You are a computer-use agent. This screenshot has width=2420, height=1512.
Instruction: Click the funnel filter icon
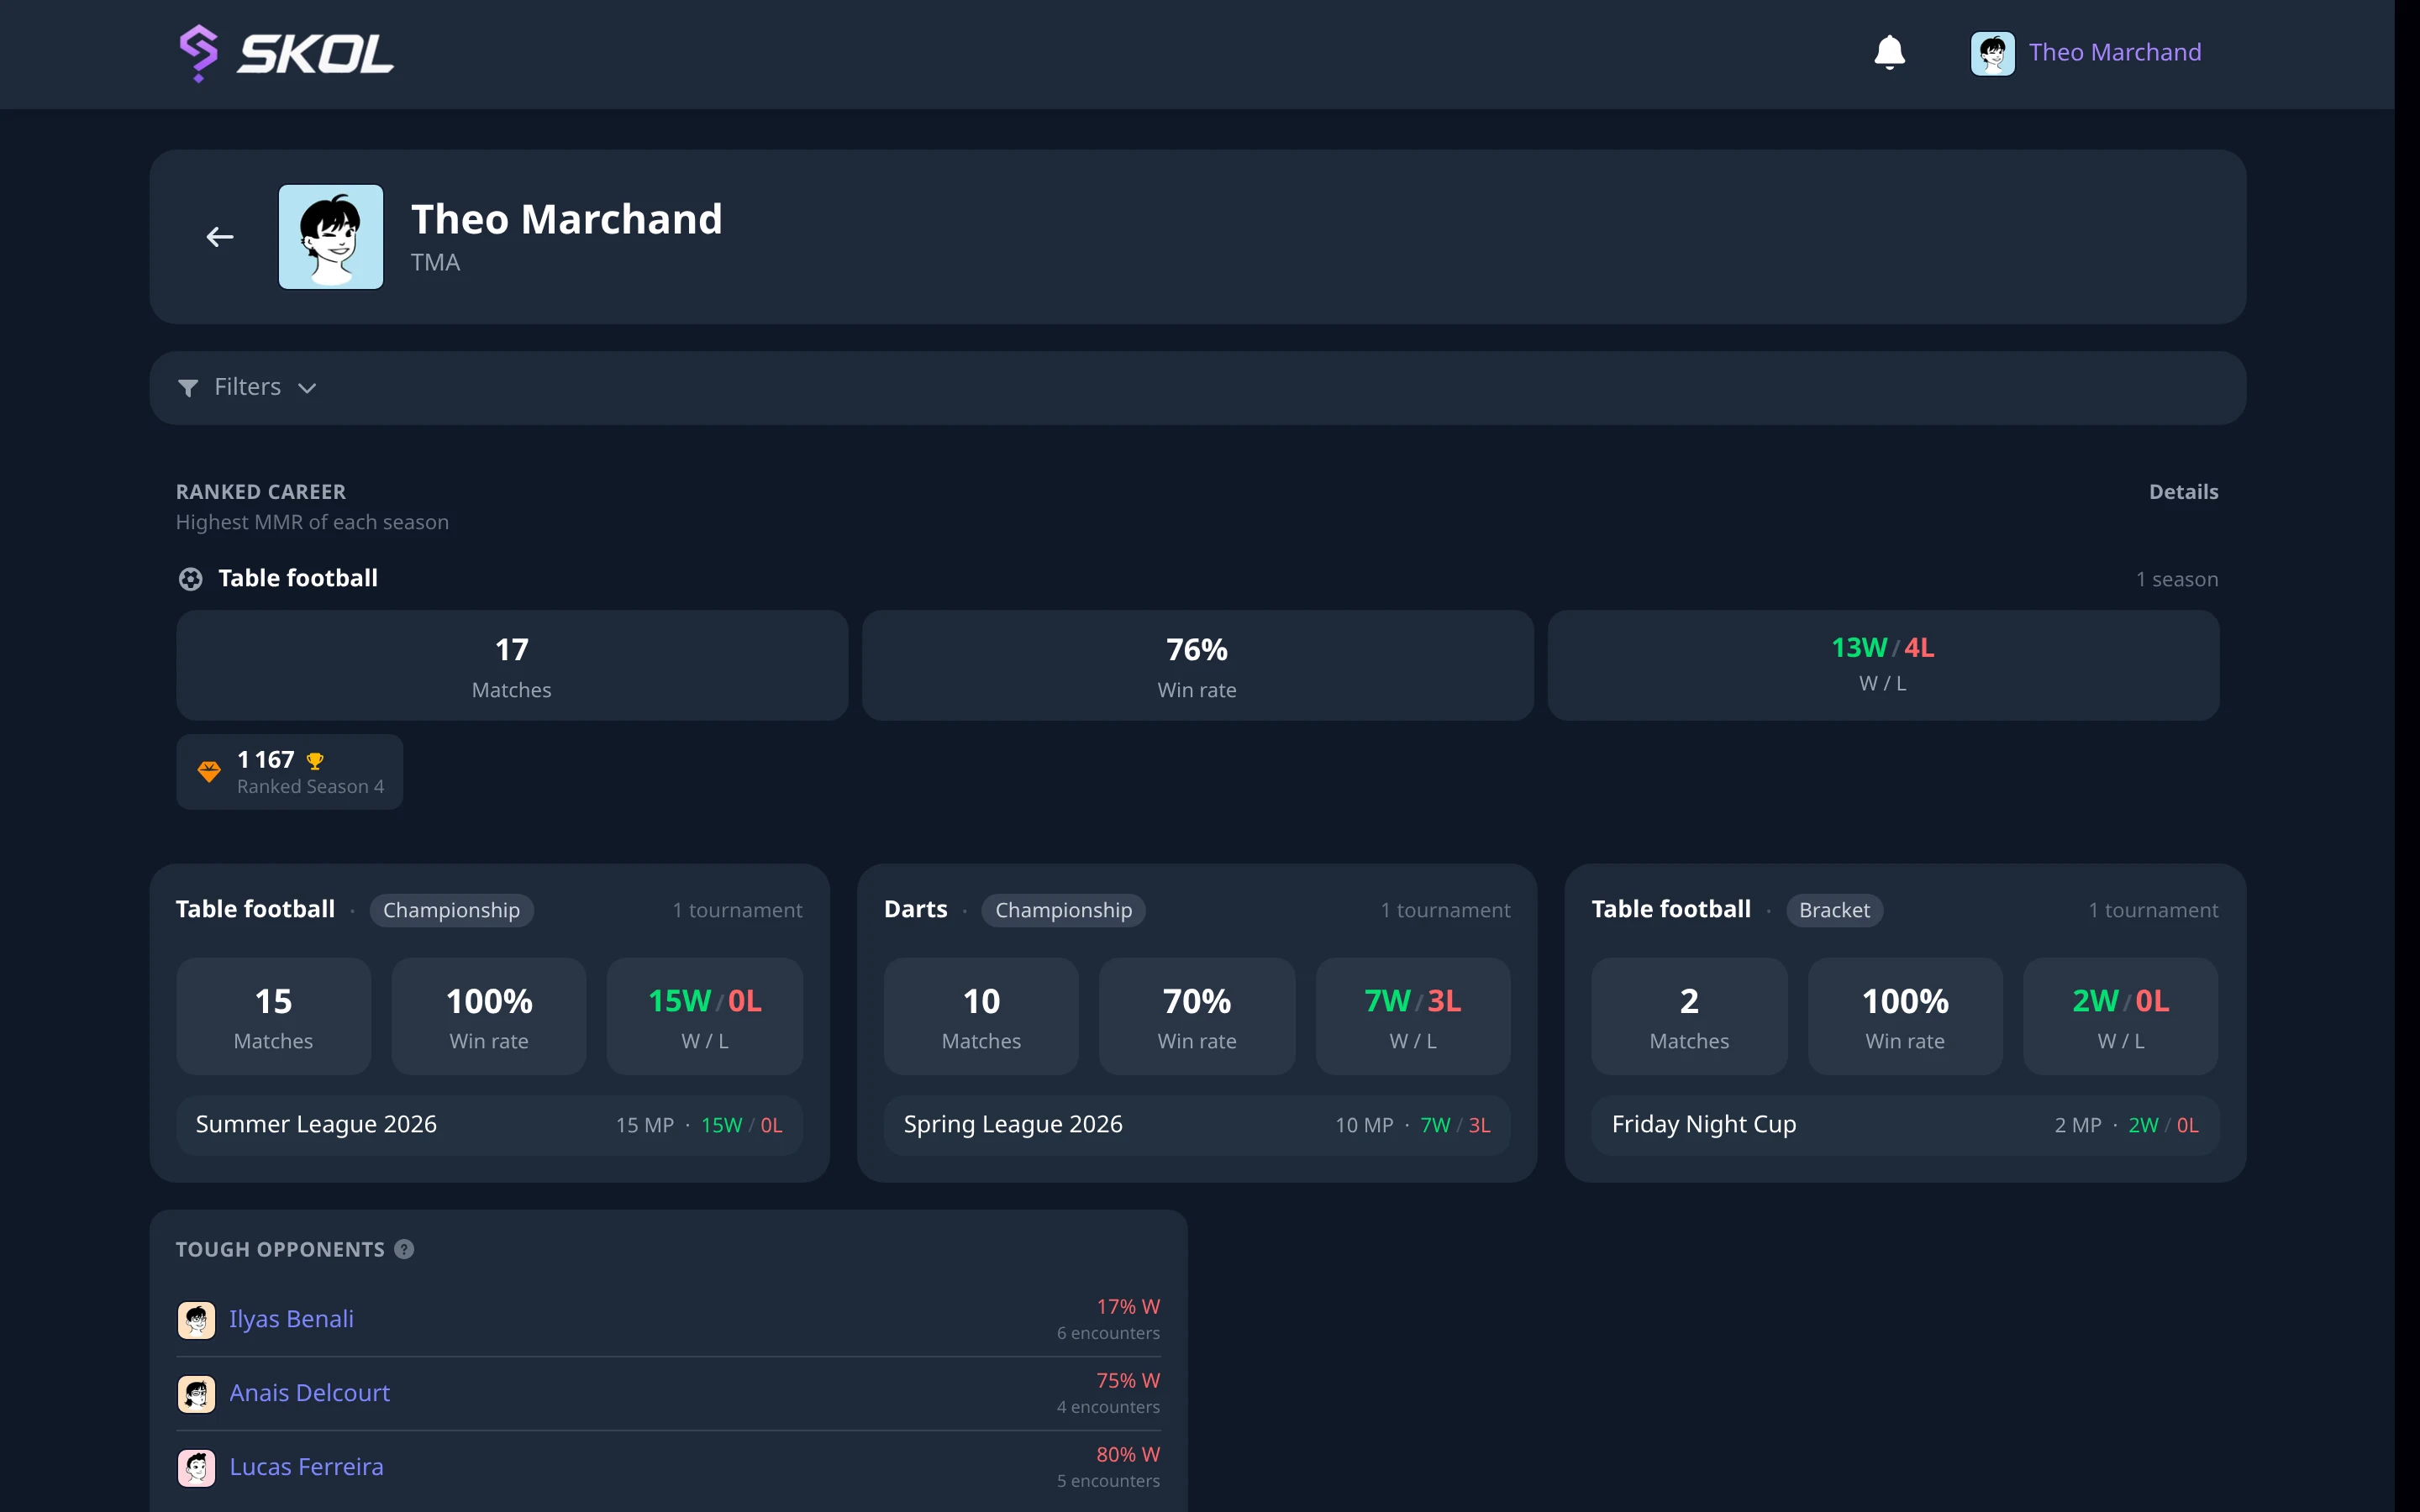(188, 388)
